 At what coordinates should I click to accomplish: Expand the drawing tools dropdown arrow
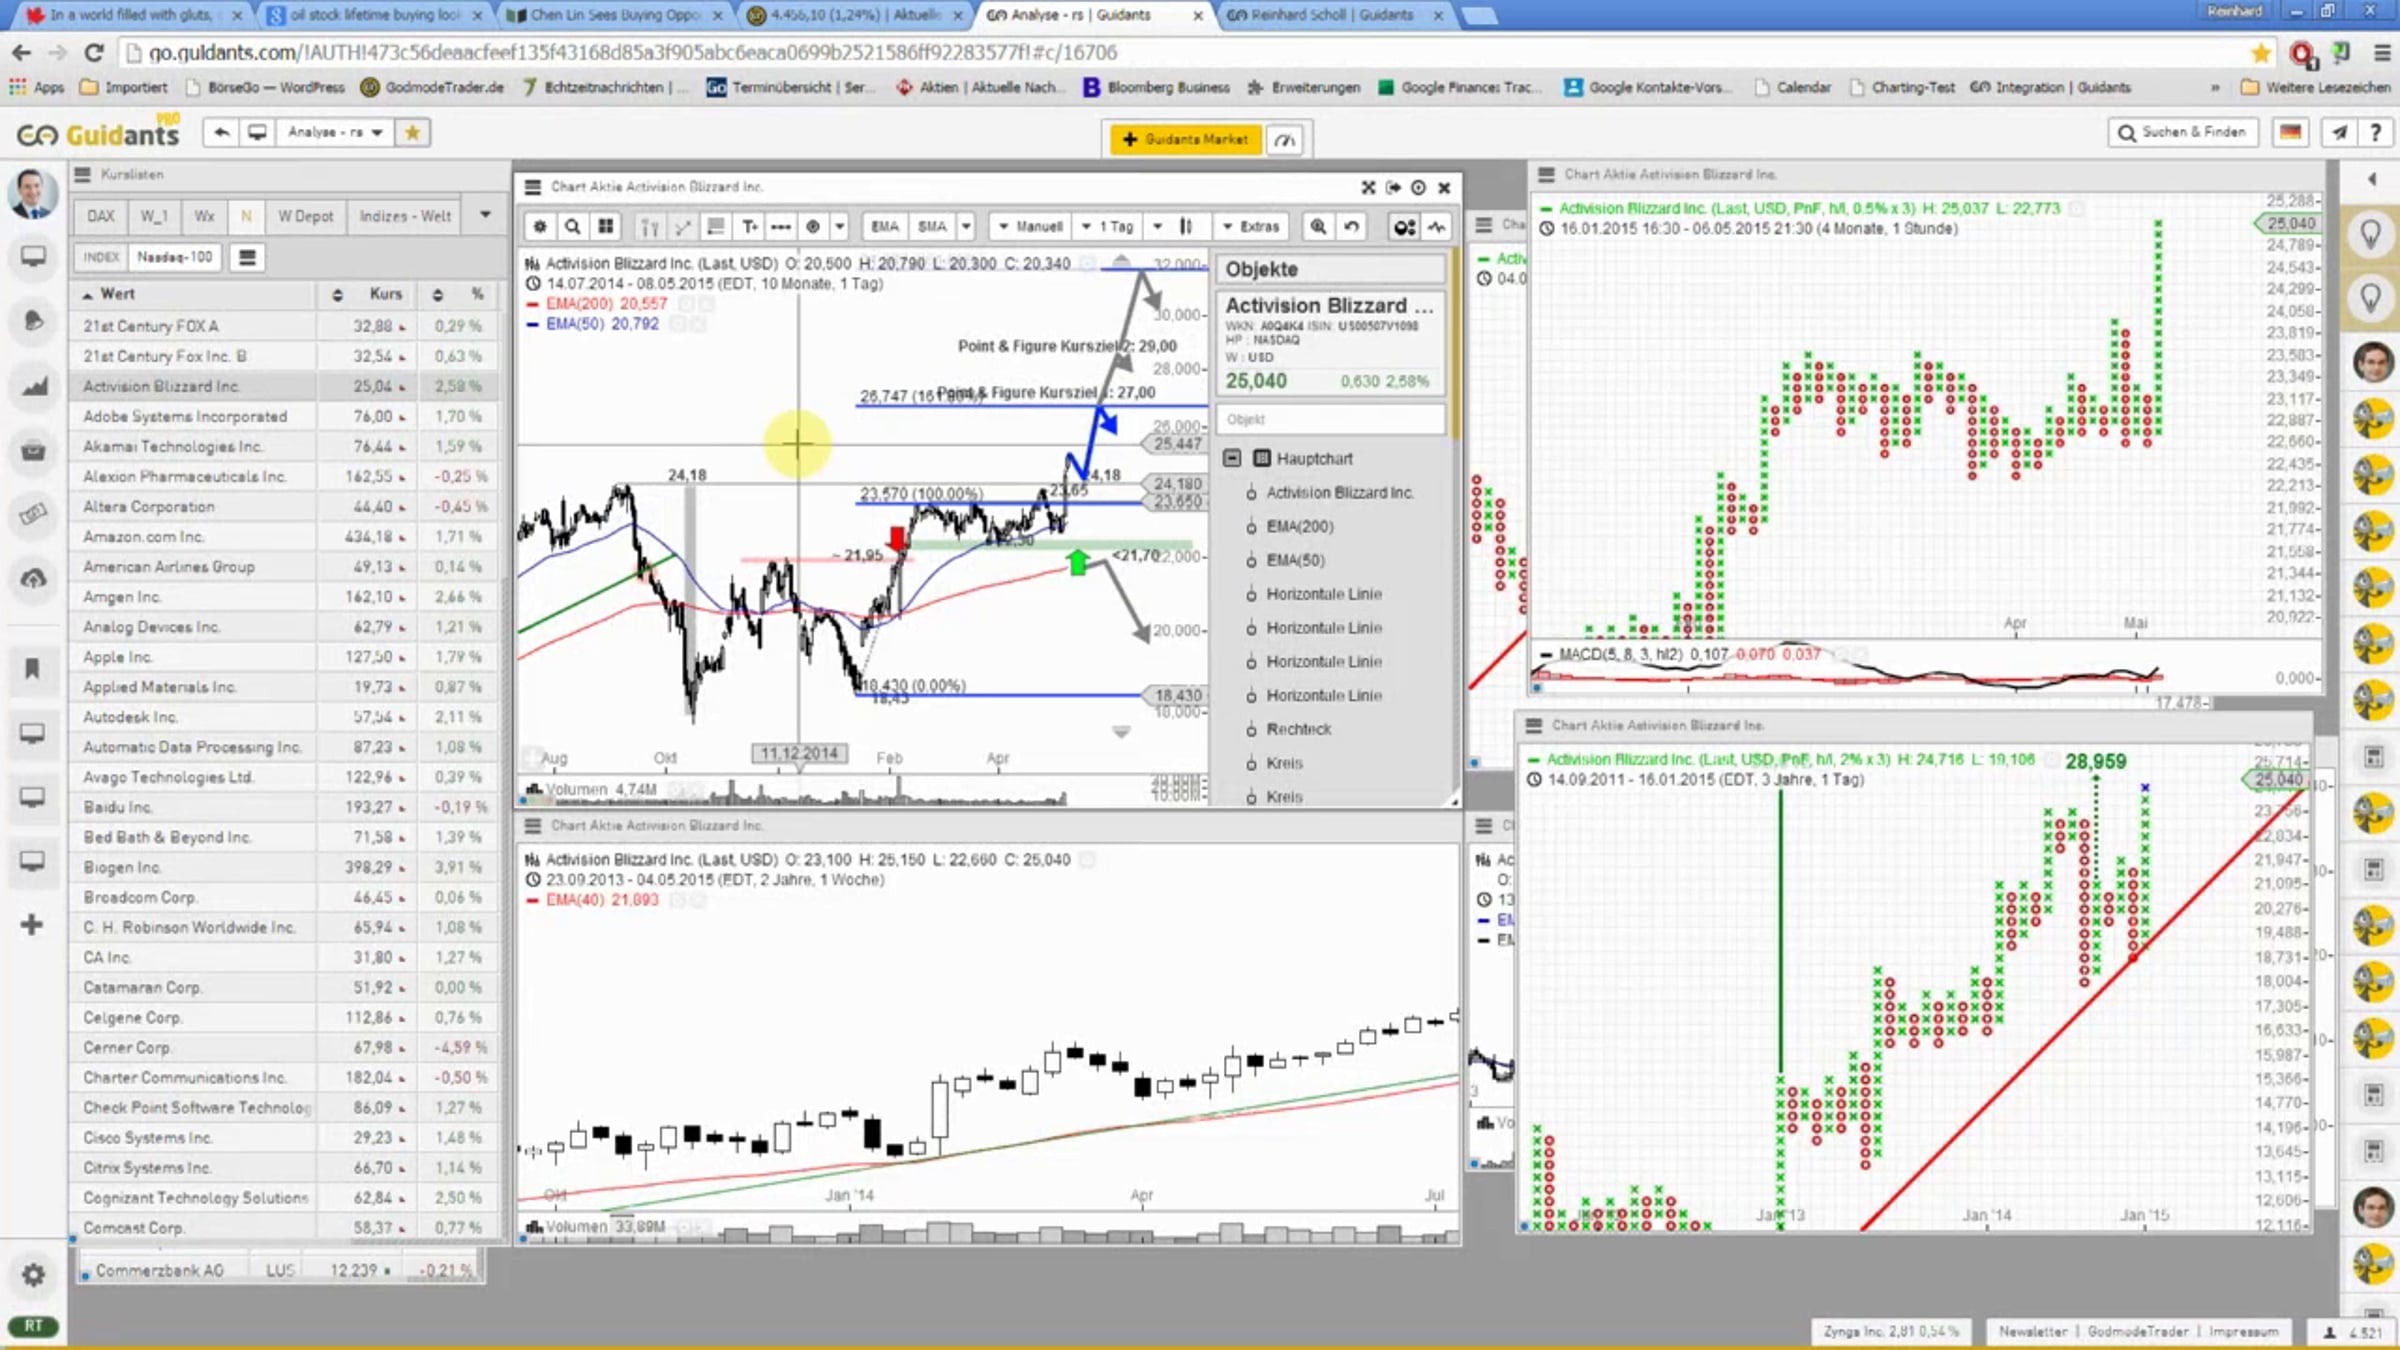tap(840, 227)
